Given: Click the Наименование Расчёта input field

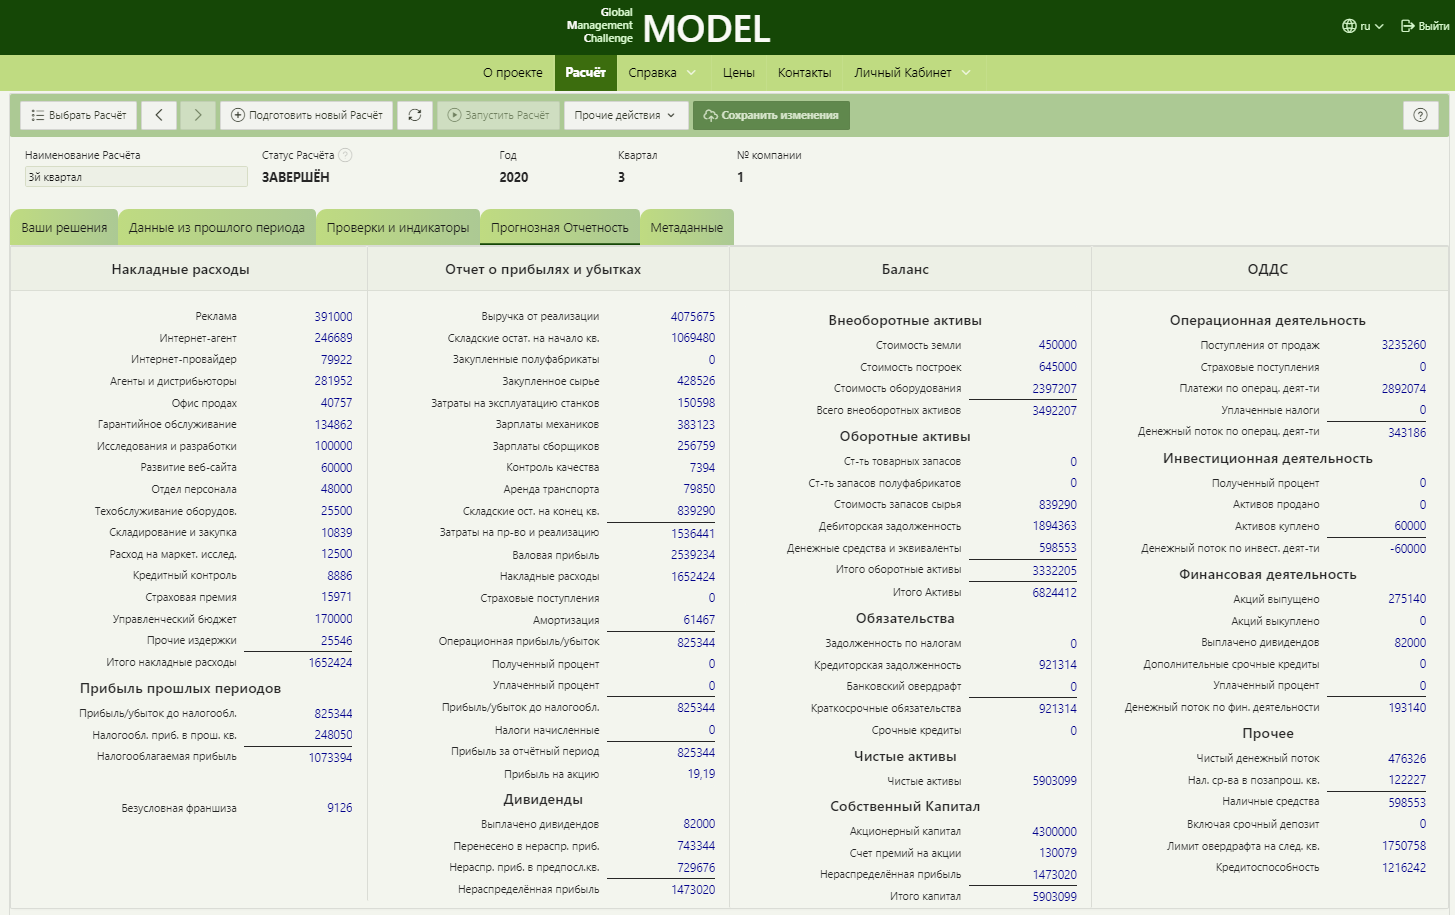Looking at the screenshot, I should (135, 176).
